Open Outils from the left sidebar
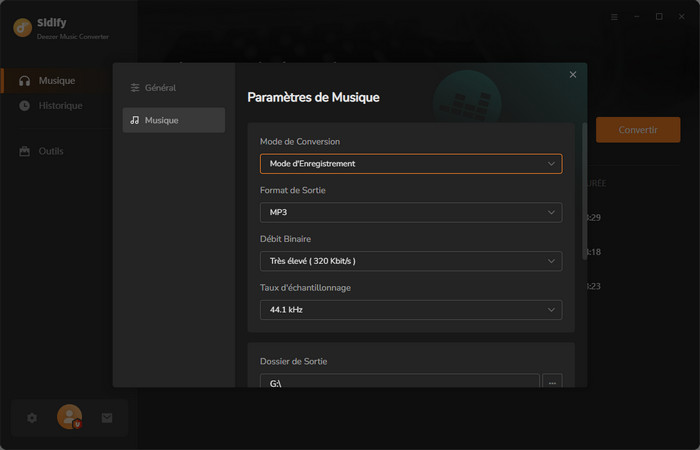The width and height of the screenshot is (700, 450). [x=51, y=151]
